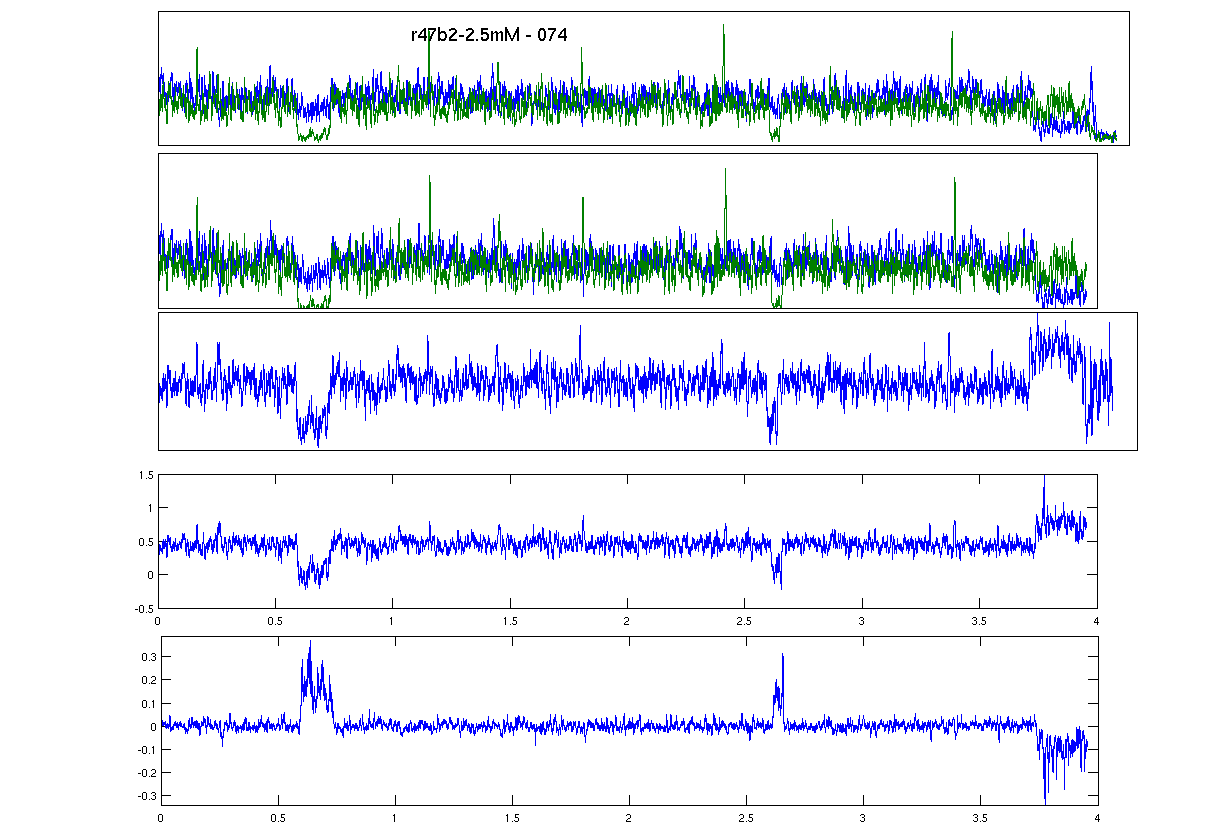The image size is (1212, 827).
Task: Click the raised step near end of third plot
Action: (1055, 345)
